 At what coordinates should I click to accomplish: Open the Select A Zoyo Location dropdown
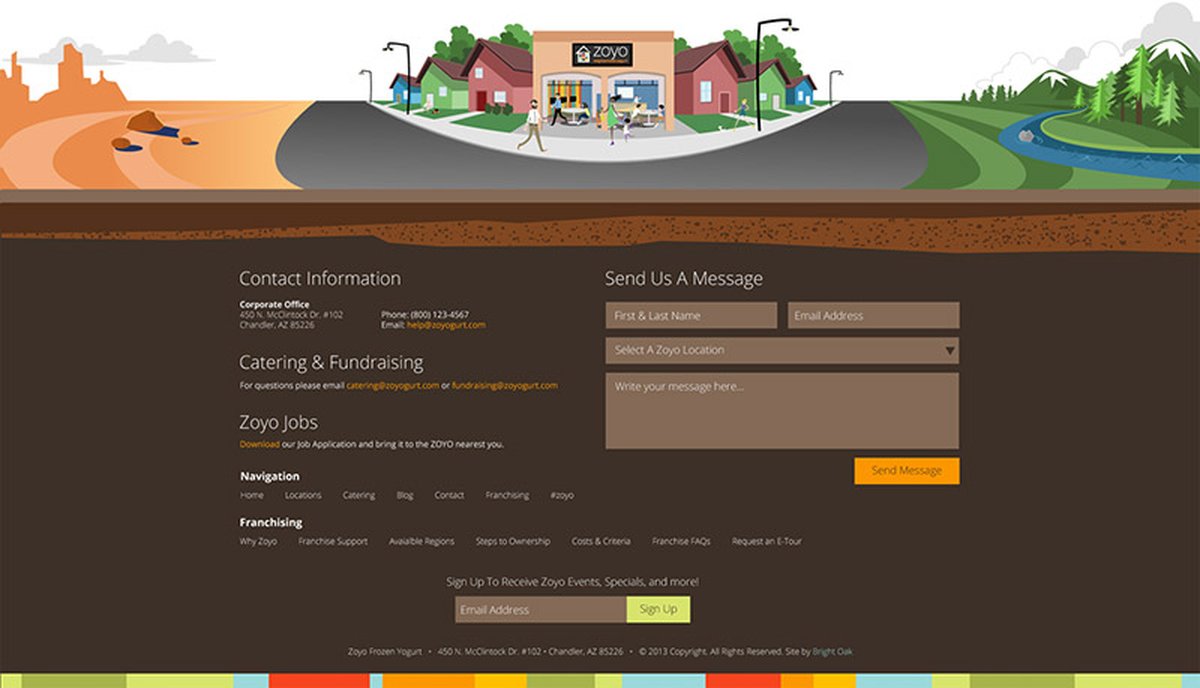[x=781, y=351]
